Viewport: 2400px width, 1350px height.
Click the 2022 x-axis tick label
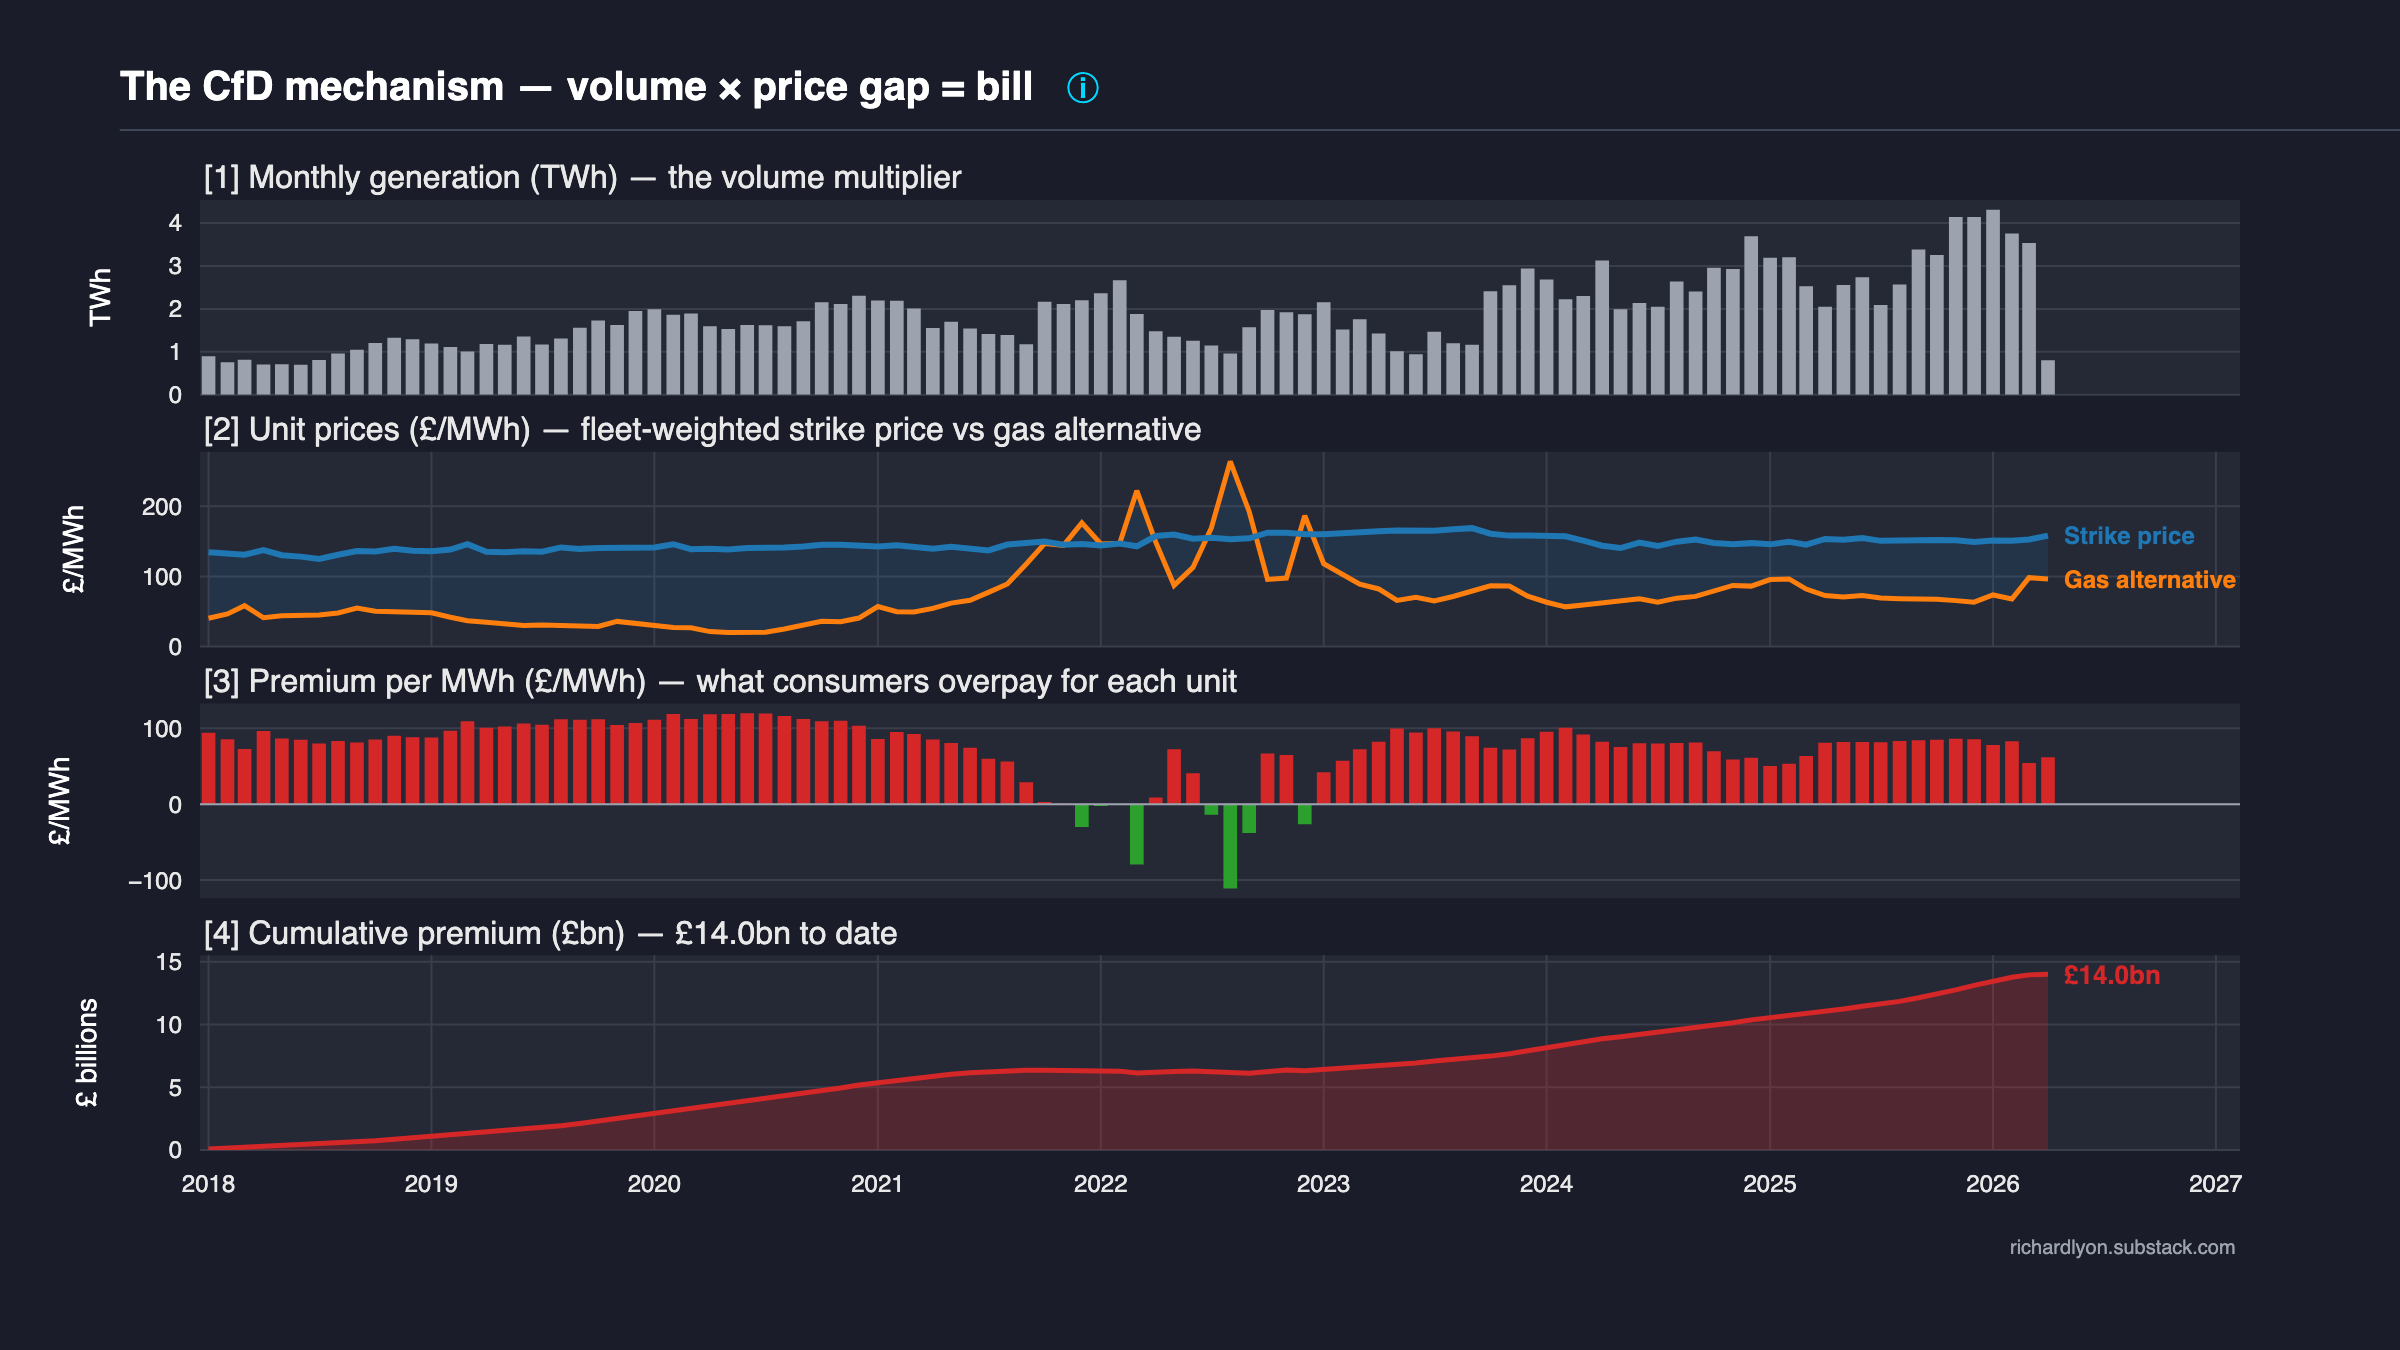click(1100, 1184)
